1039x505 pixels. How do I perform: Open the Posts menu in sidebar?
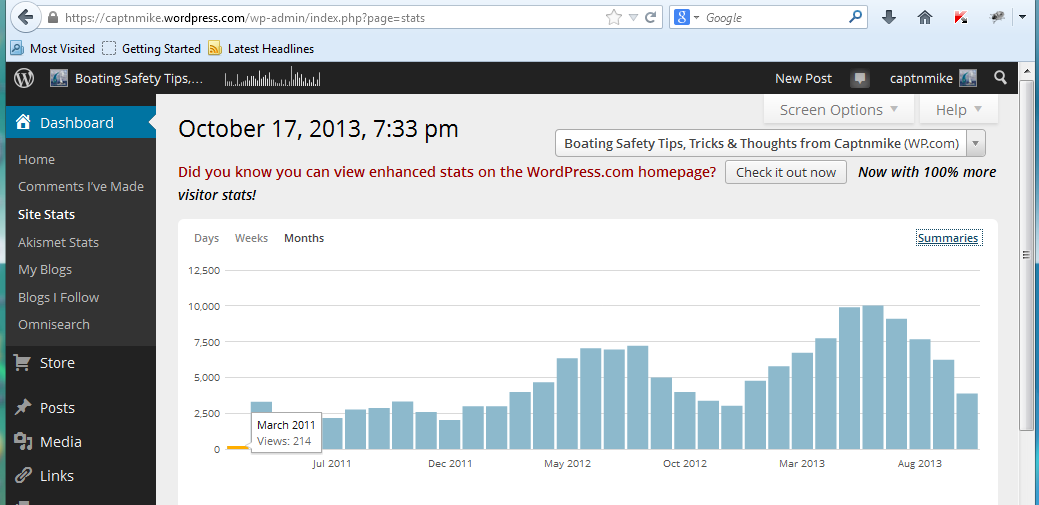pos(57,408)
